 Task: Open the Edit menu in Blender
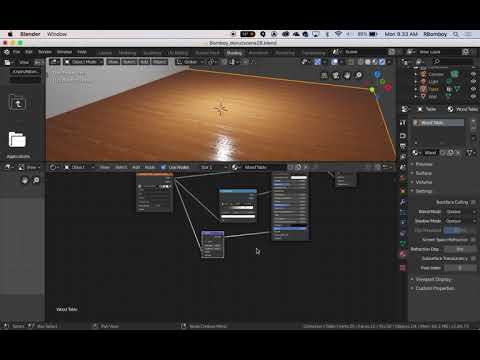point(29,52)
